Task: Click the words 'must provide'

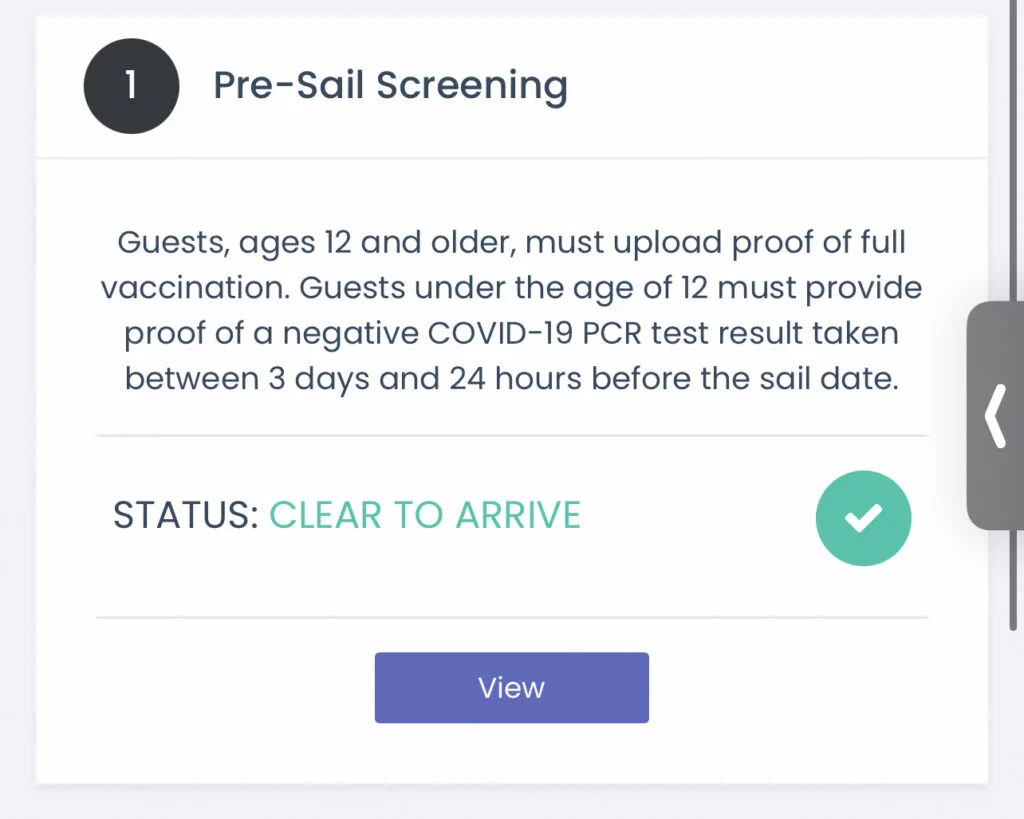Action: (x=820, y=288)
